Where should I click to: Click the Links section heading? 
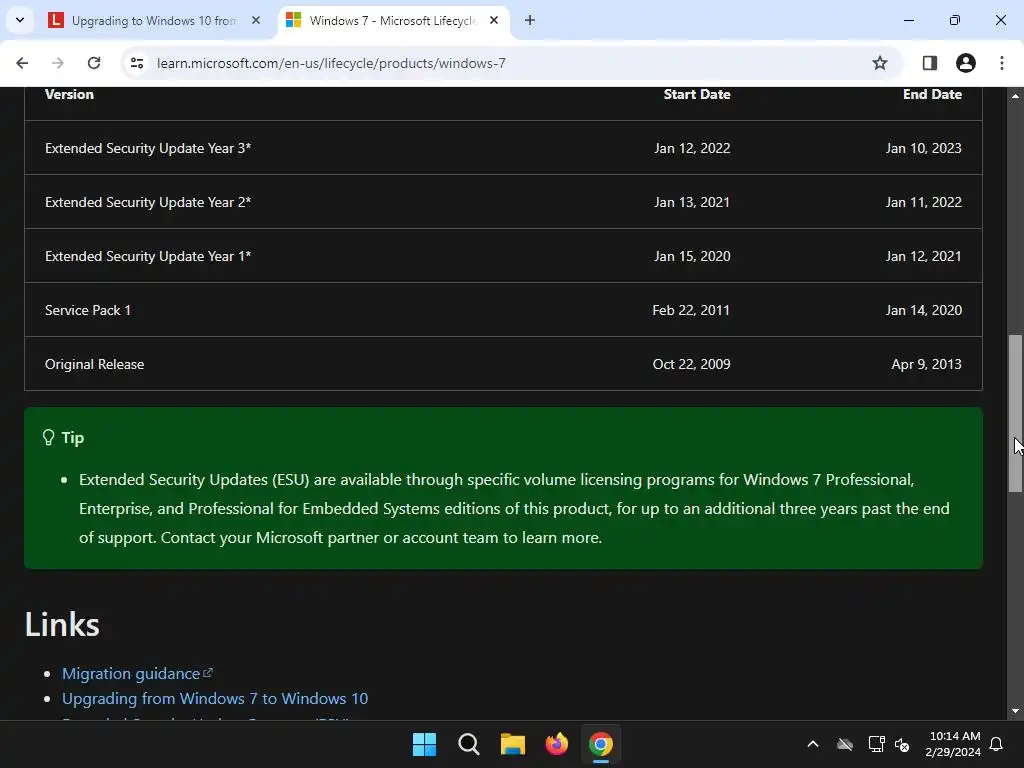tap(62, 624)
